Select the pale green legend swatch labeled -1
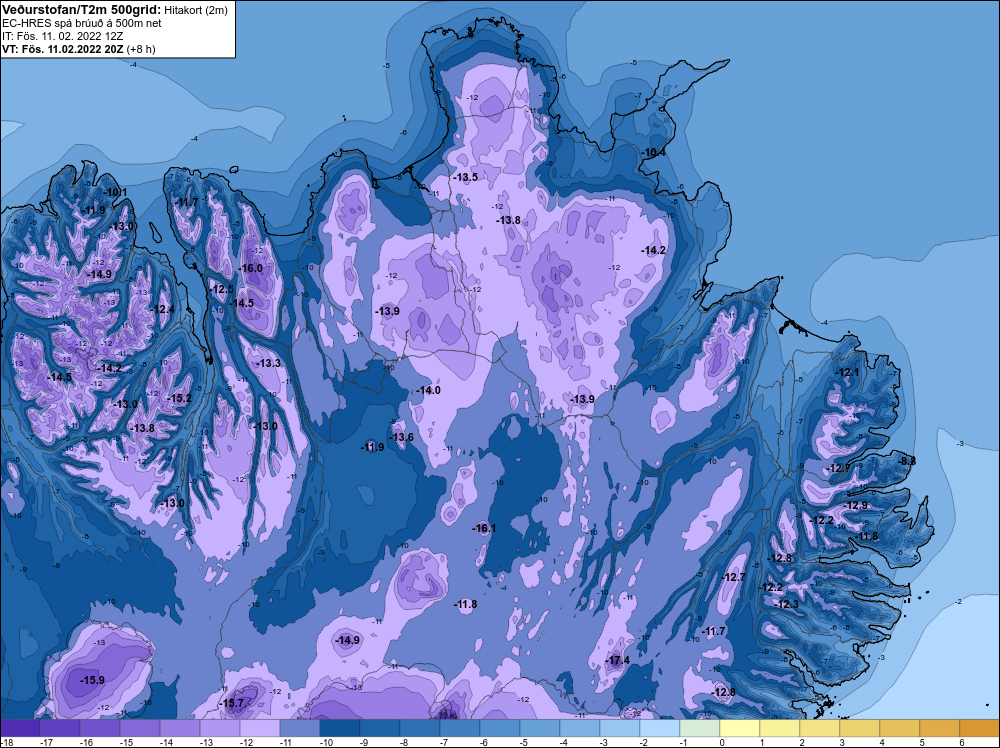The image size is (1000, 748). point(700,728)
